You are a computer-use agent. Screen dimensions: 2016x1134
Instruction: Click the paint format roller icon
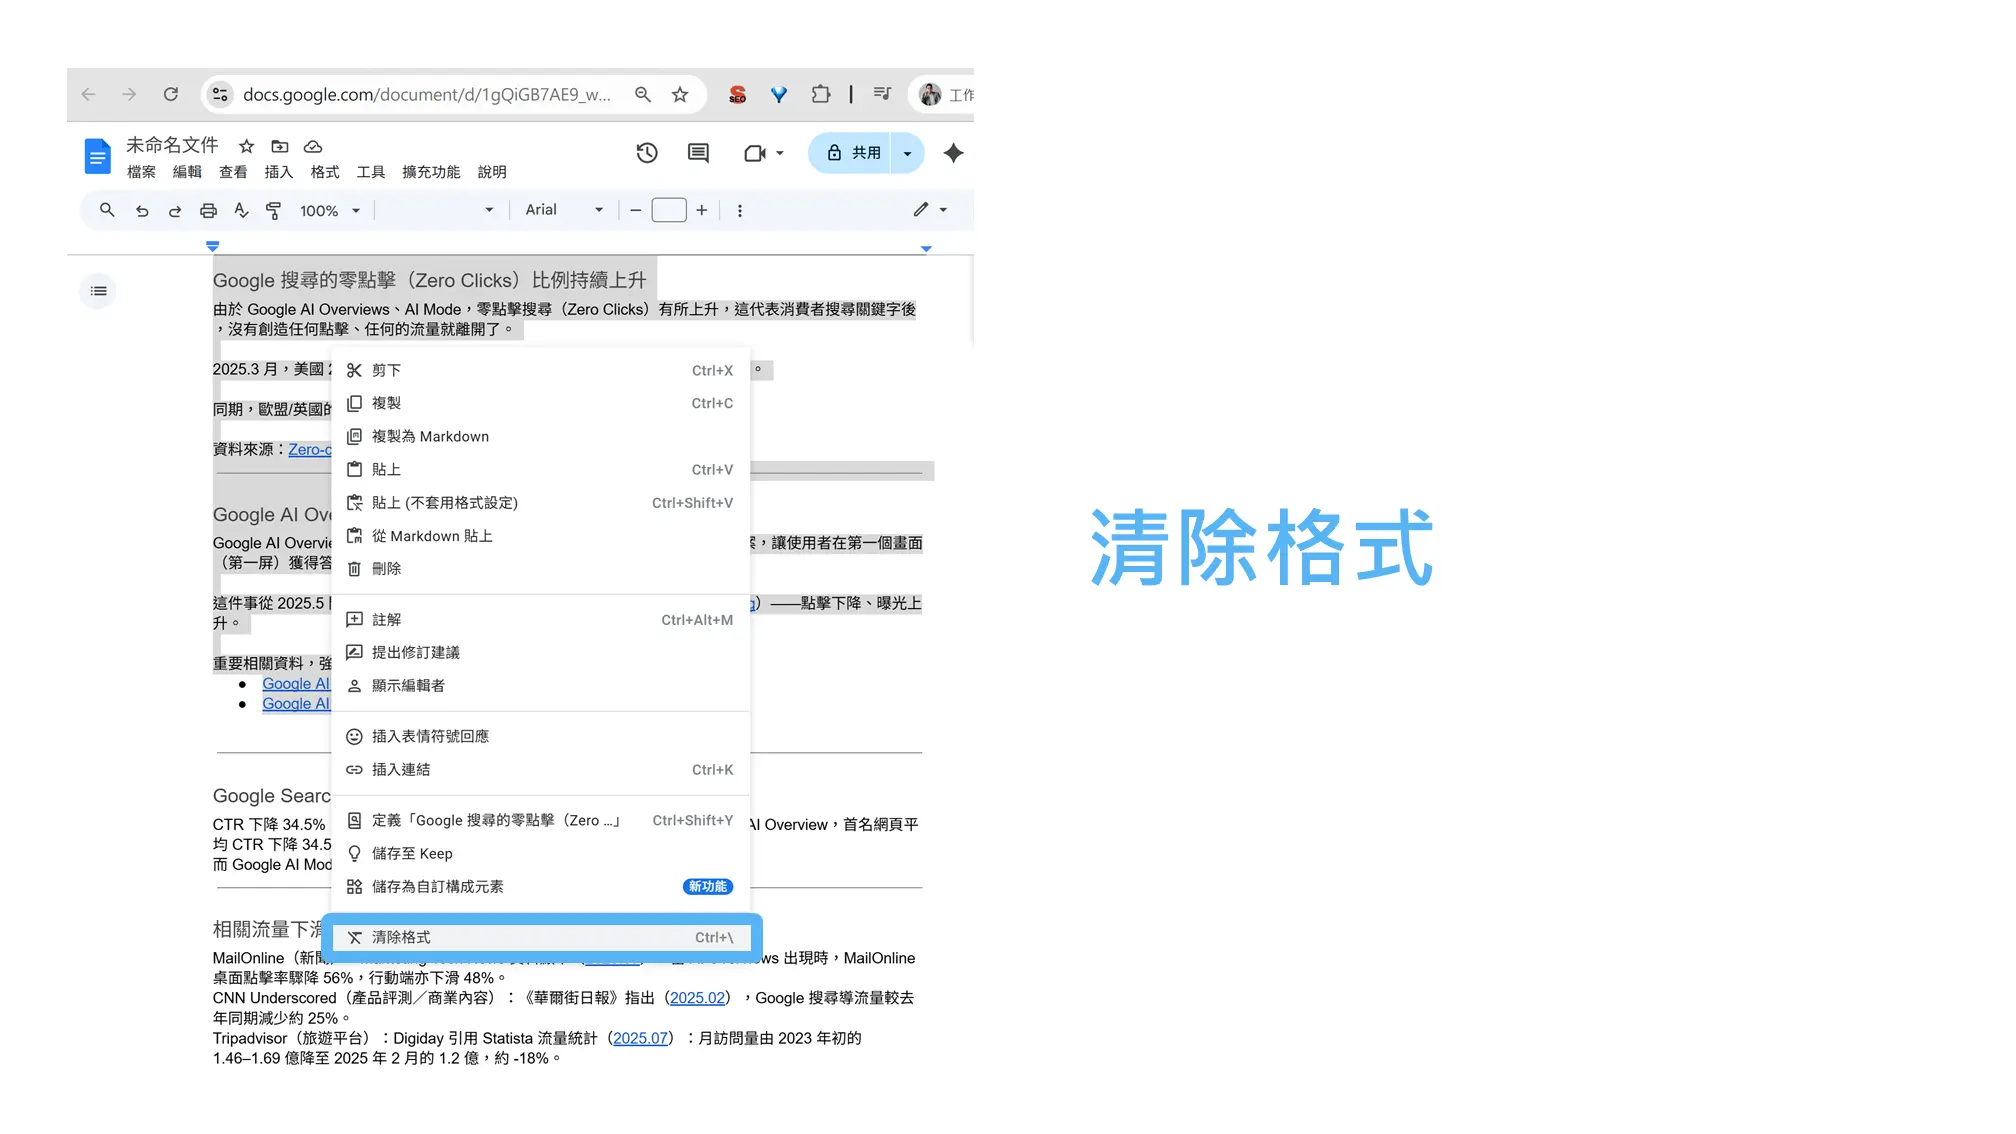[x=273, y=211]
